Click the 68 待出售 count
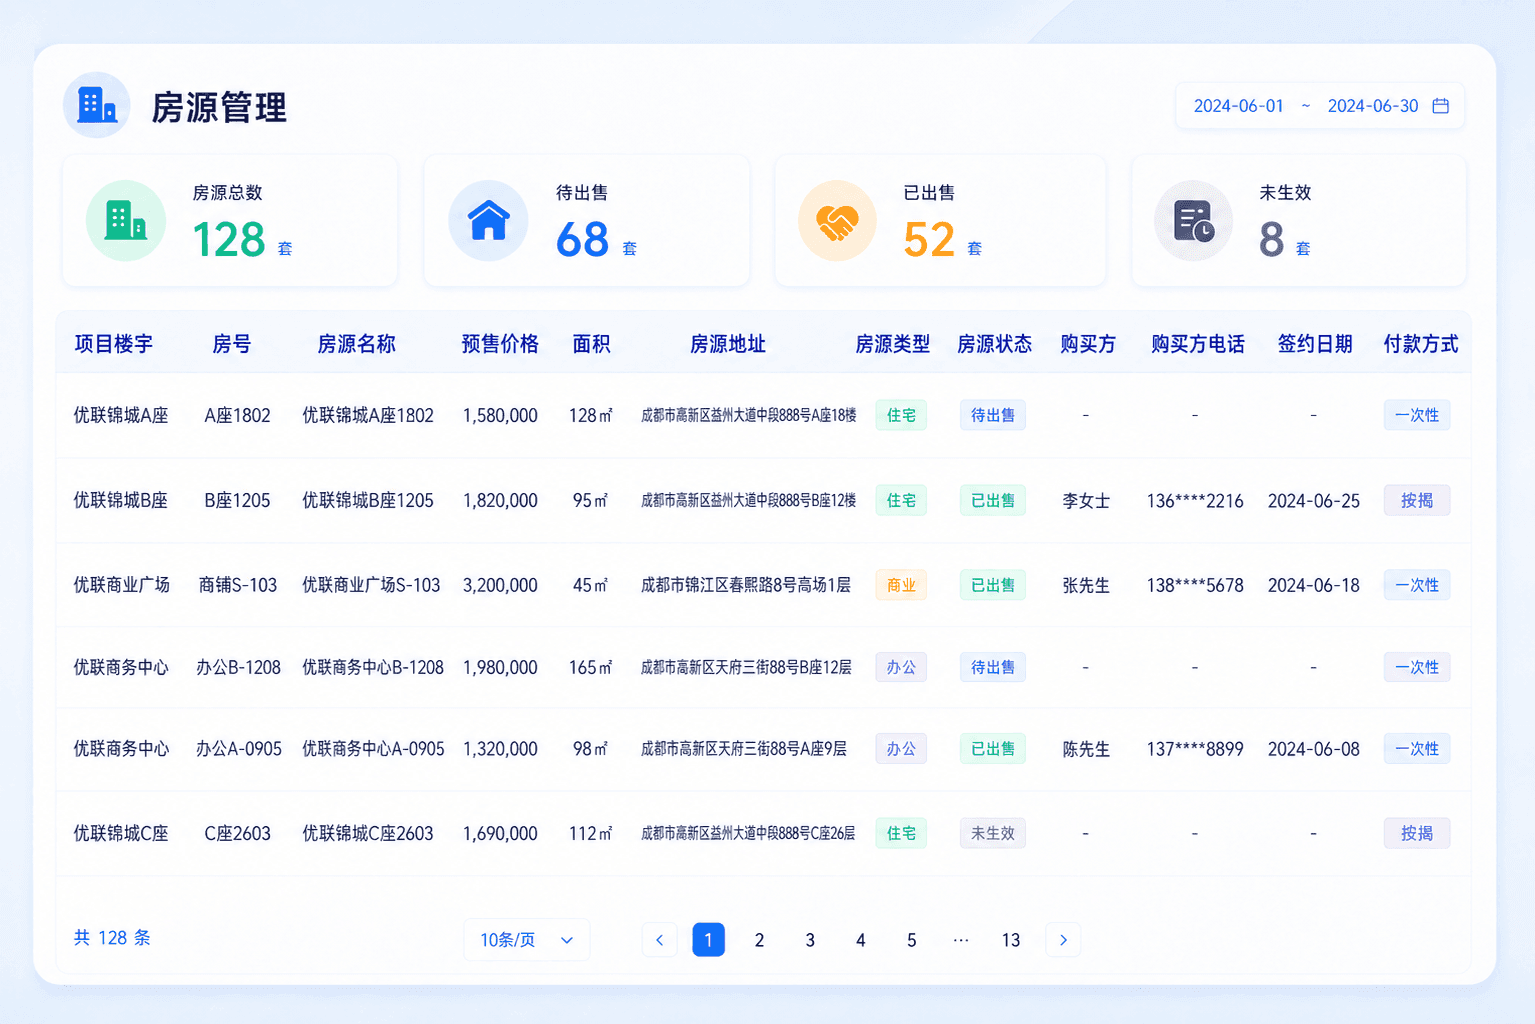 583,239
